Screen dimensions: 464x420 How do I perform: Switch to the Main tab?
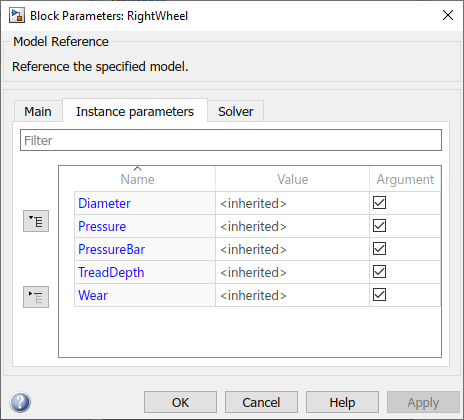[38, 111]
